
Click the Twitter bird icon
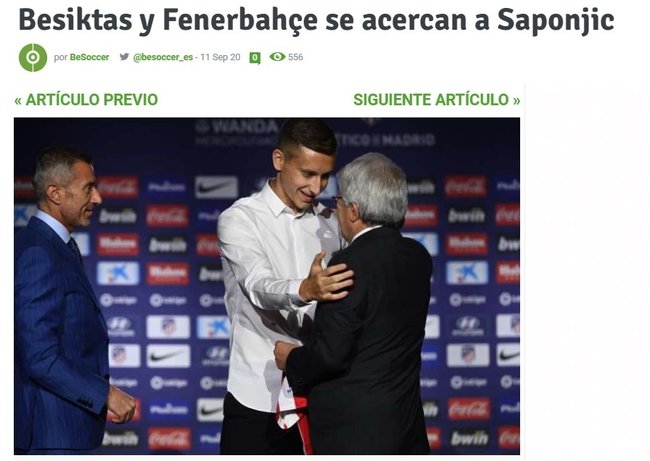pyautogui.click(x=124, y=56)
